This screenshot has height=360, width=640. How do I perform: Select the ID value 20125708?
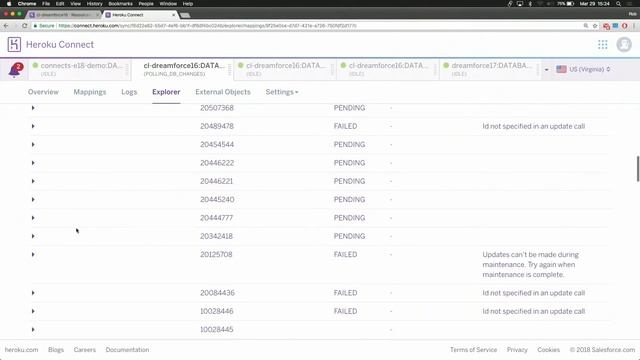pos(216,254)
